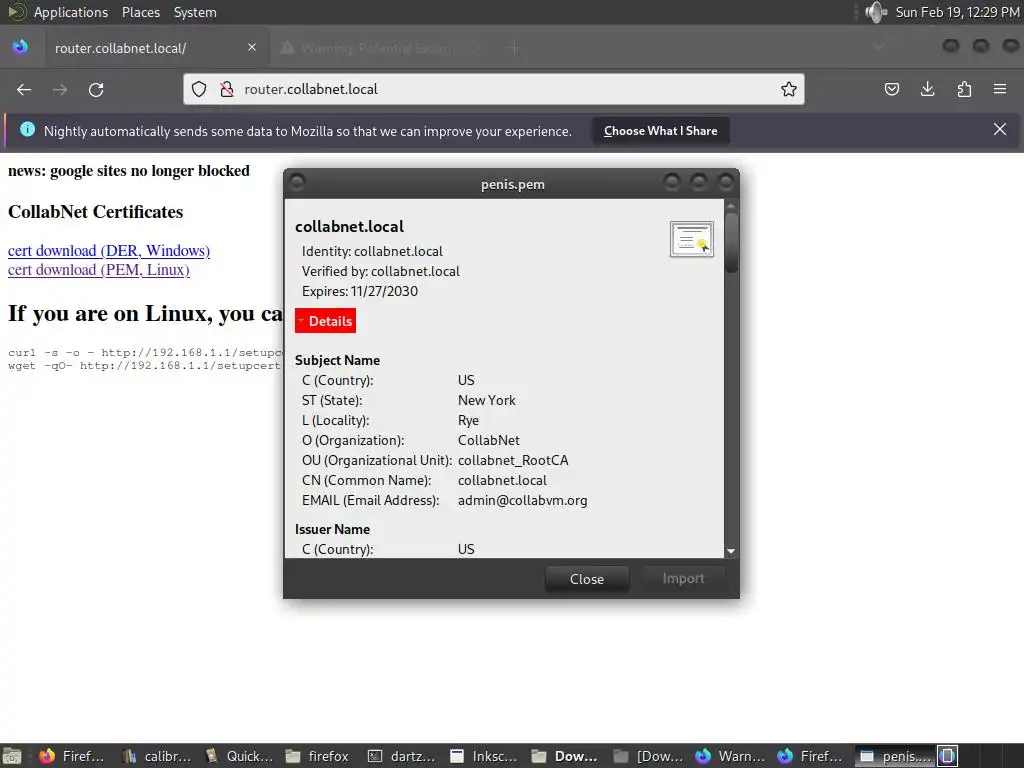1024x768 pixels.
Task: Select the Verified by: collabnet.local line
Action: [381, 271]
